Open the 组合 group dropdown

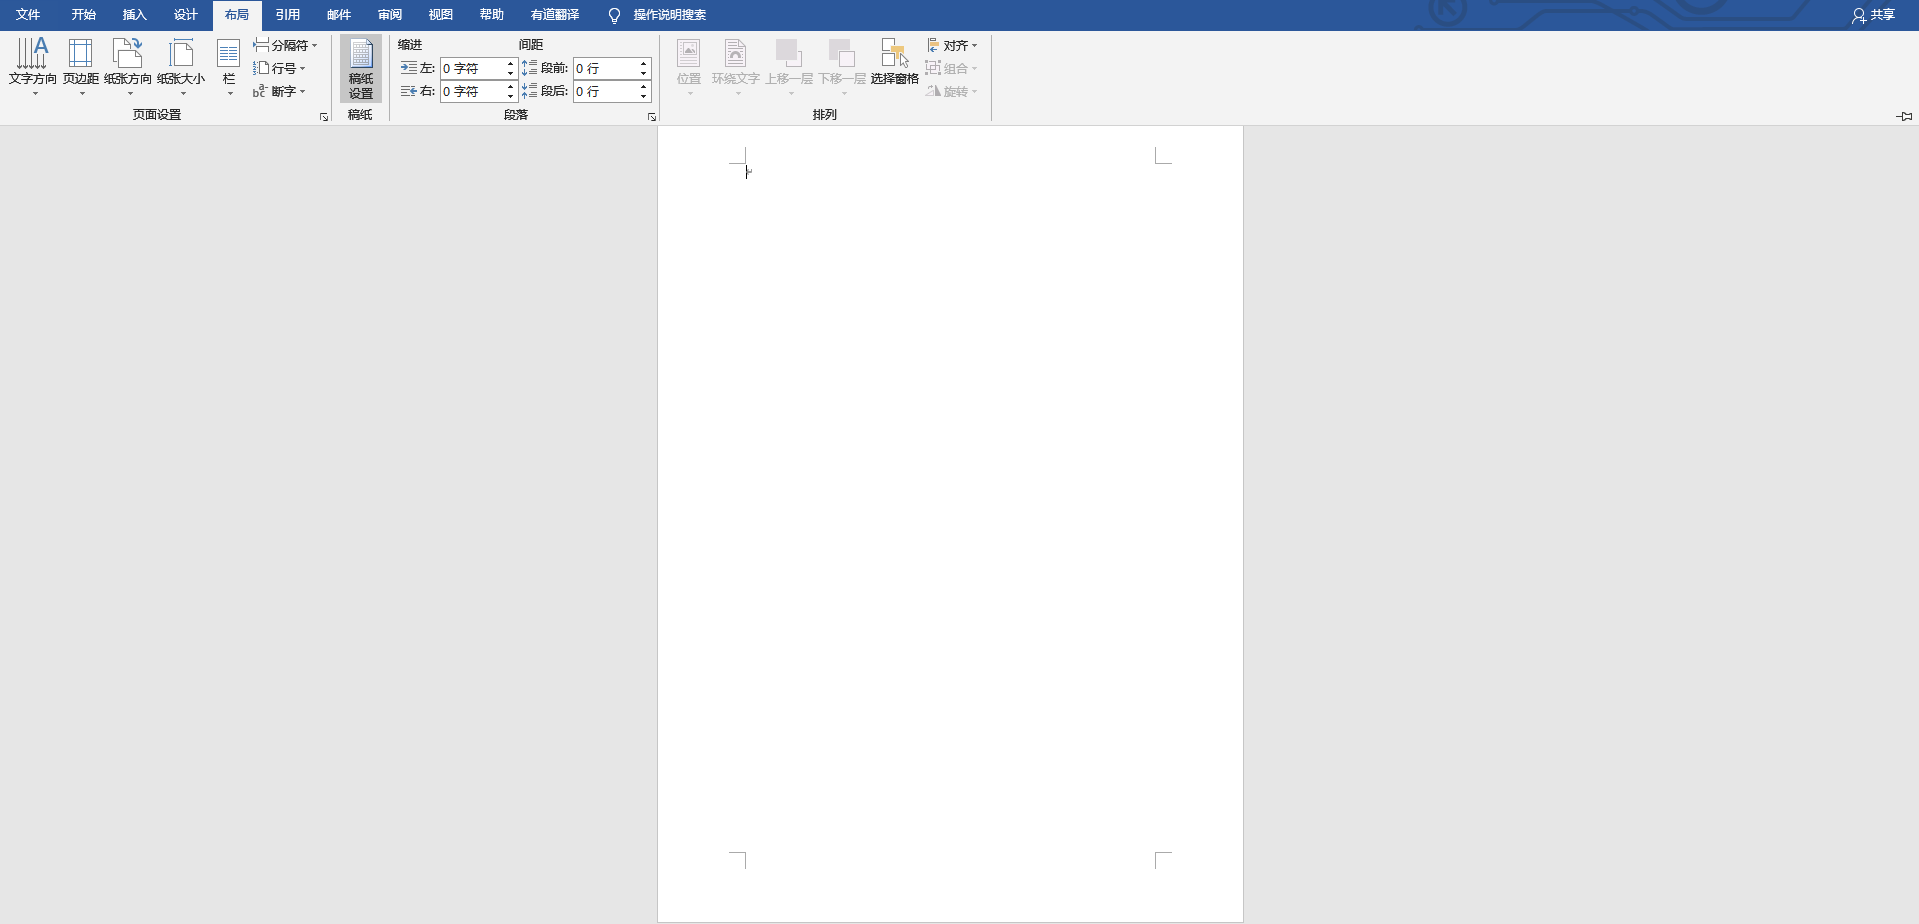[952, 68]
